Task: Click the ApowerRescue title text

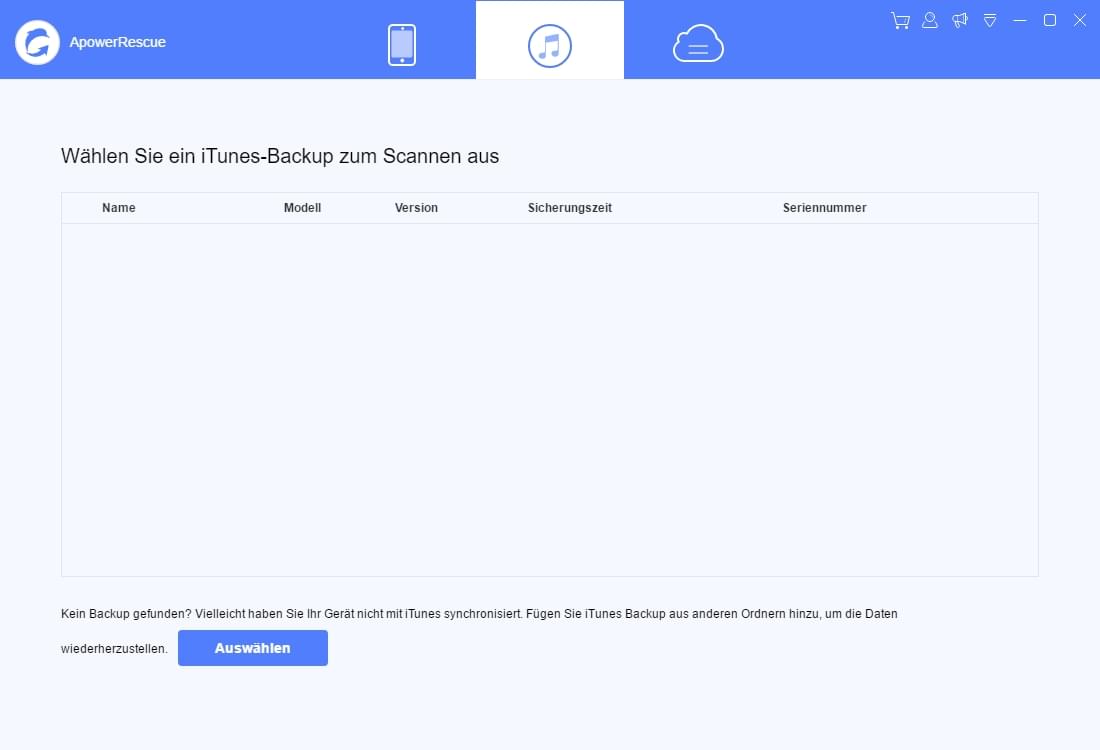Action: (117, 42)
